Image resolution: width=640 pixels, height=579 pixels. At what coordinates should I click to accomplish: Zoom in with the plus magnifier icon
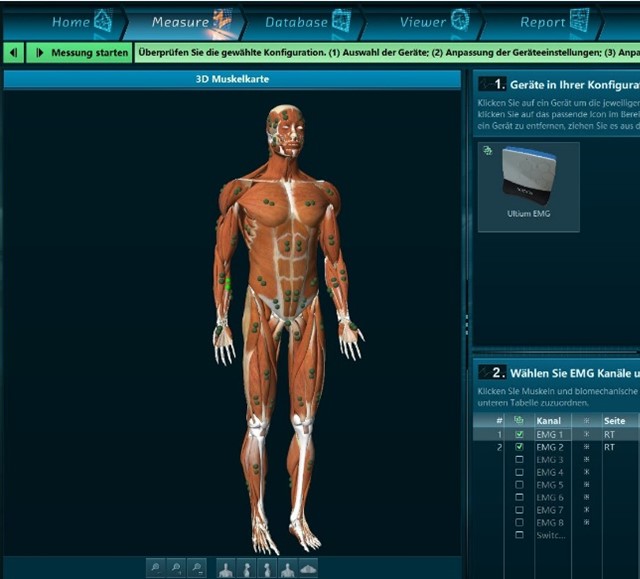point(176,568)
